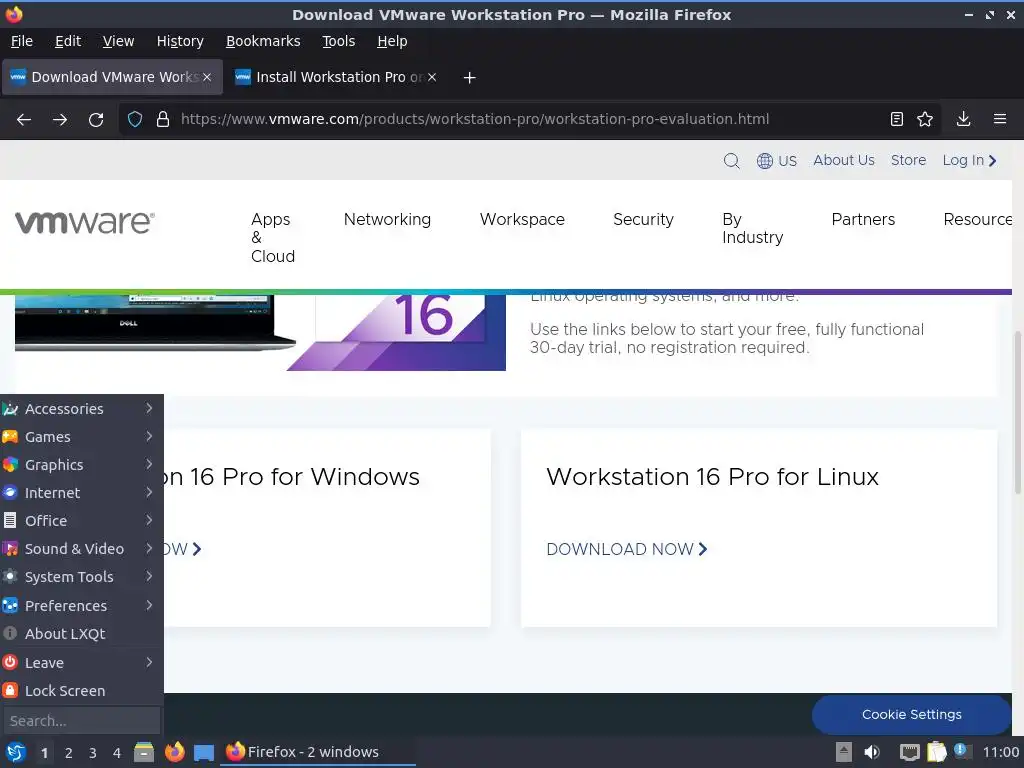Visit the VMware Store link

pyautogui.click(x=908, y=161)
